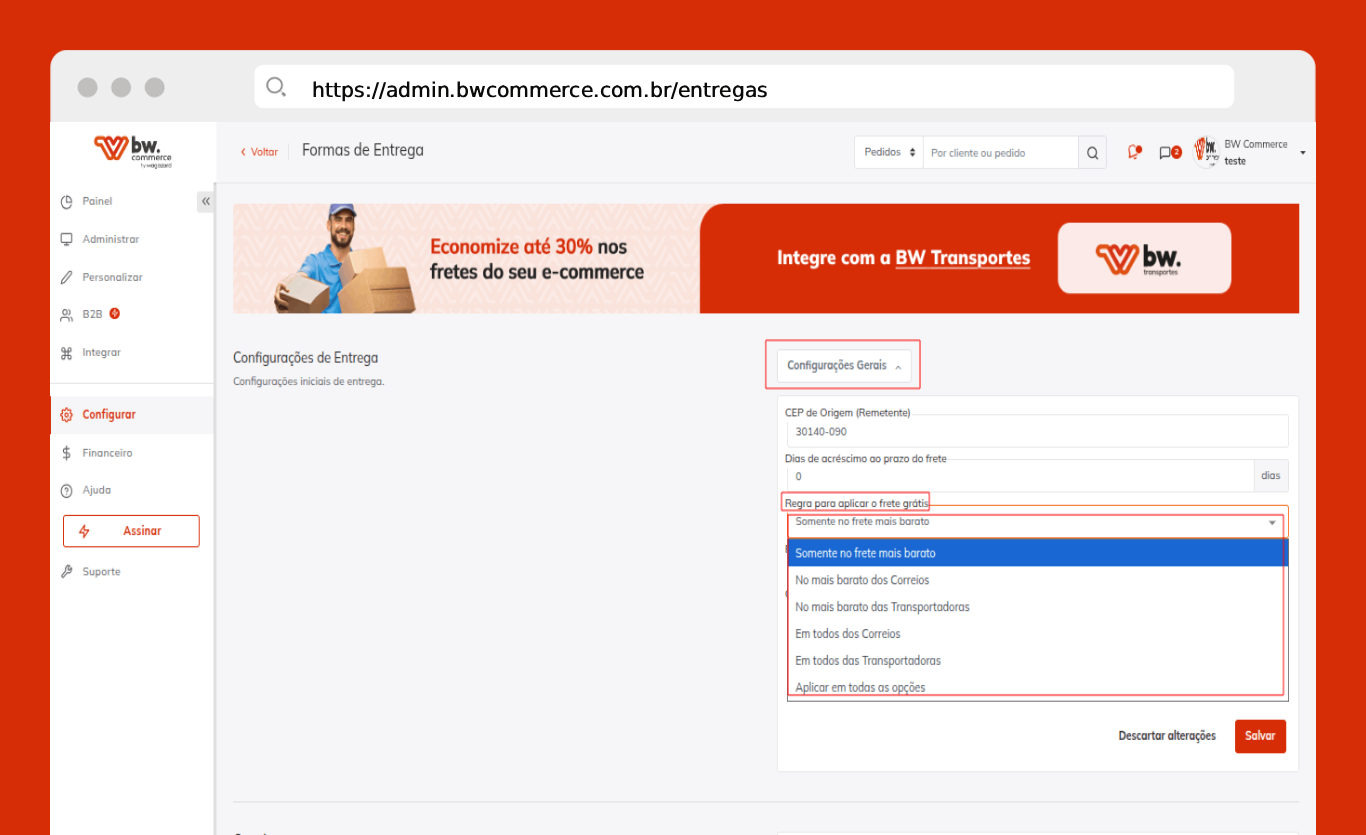1366x835 pixels.
Task: Click the Configurar gear icon
Action: click(67, 415)
